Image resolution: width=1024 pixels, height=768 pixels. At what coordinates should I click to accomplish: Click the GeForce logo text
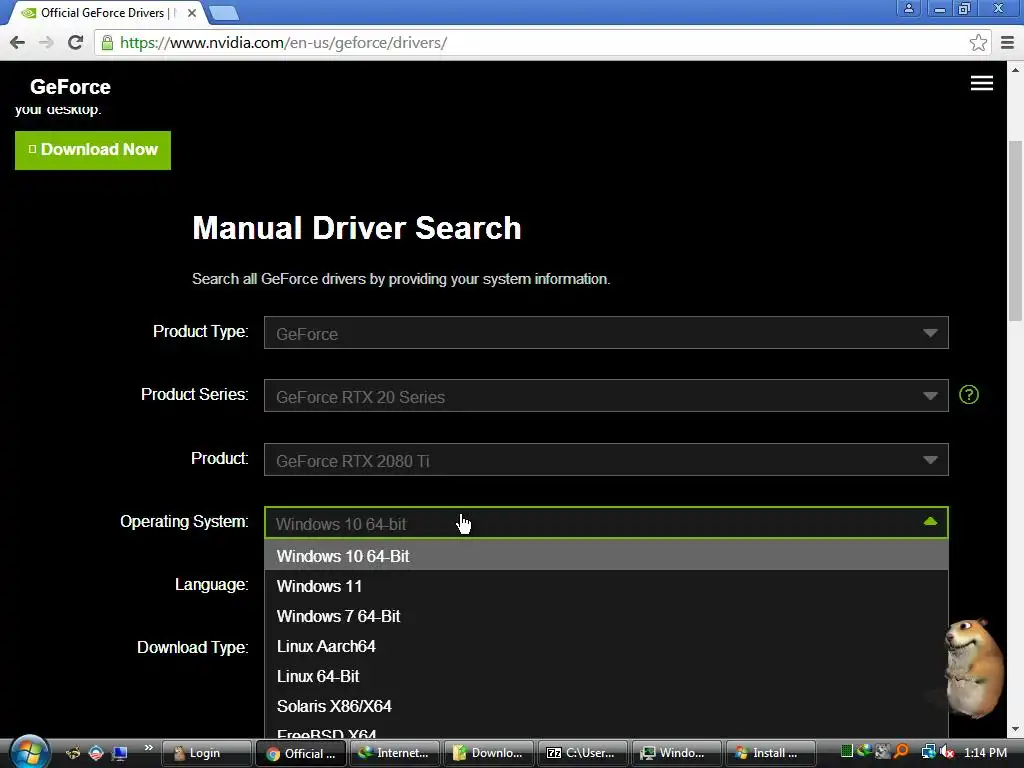click(70, 87)
